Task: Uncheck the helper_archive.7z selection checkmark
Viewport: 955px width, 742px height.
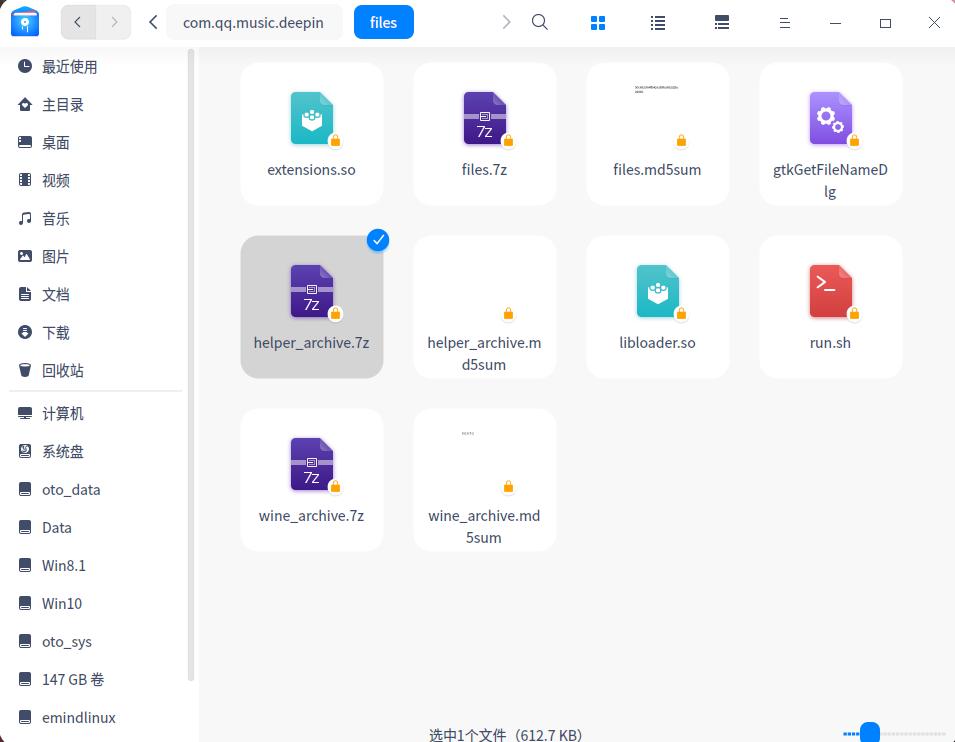Action: click(378, 240)
